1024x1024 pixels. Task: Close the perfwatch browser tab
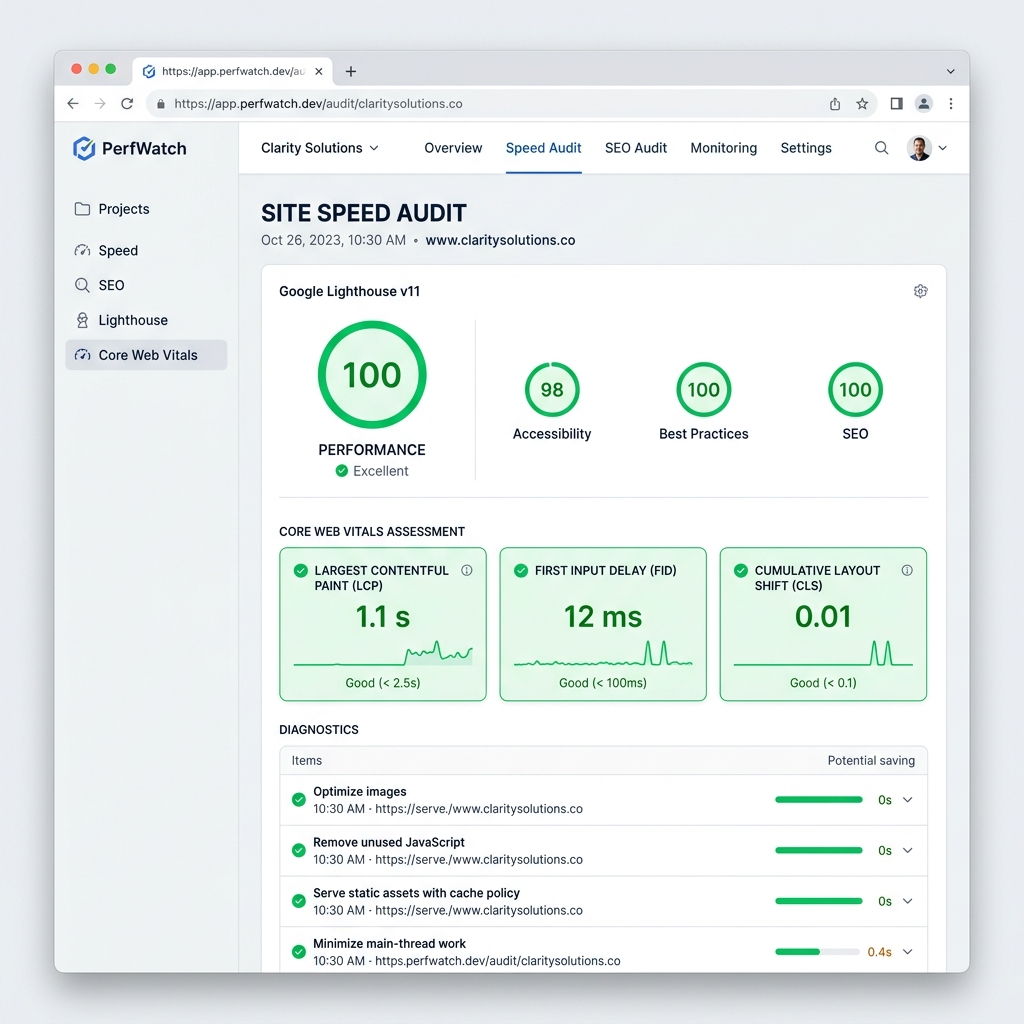319,71
